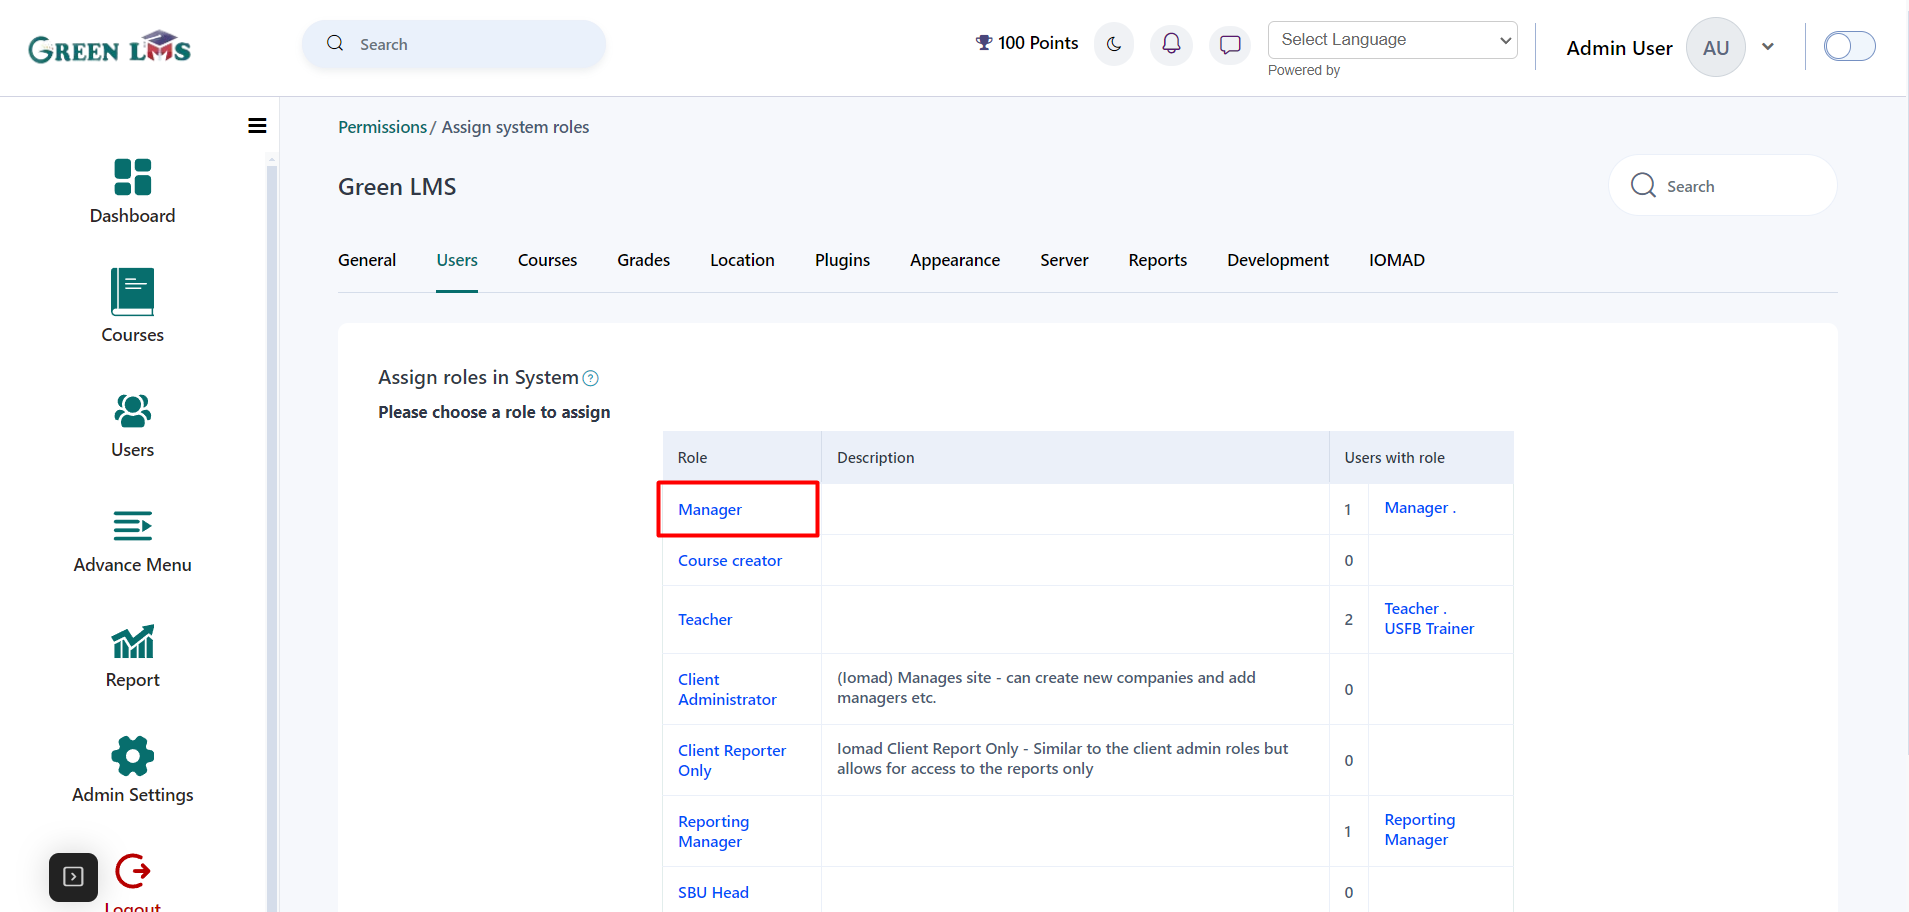Open the 'Manager .' user link
This screenshot has height=912, width=1909.
click(1420, 508)
